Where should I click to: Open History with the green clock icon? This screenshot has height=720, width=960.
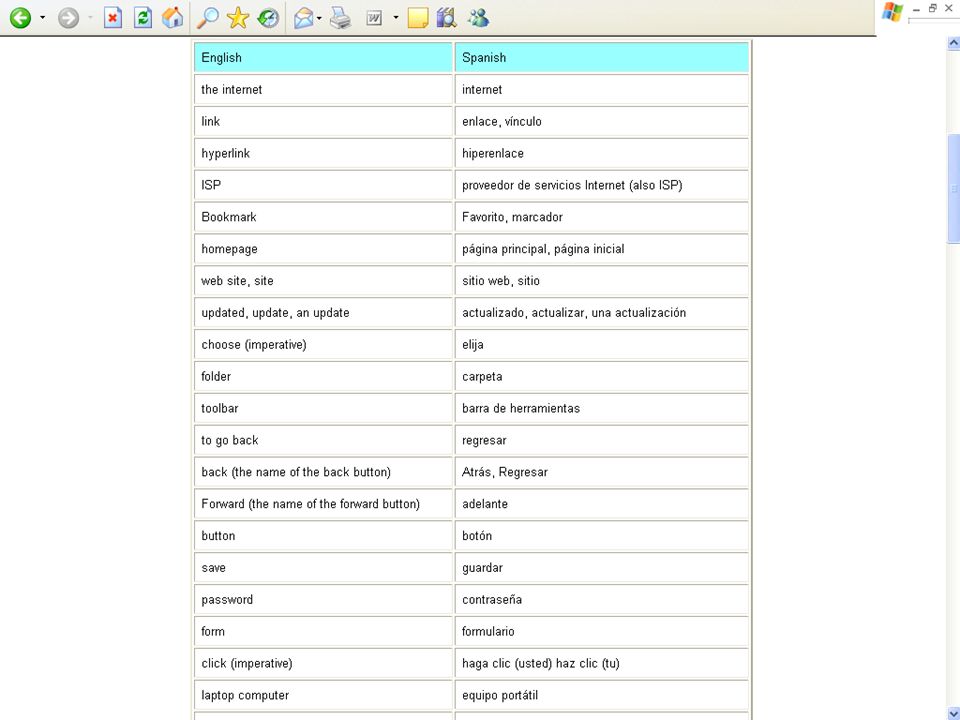[x=268, y=18]
